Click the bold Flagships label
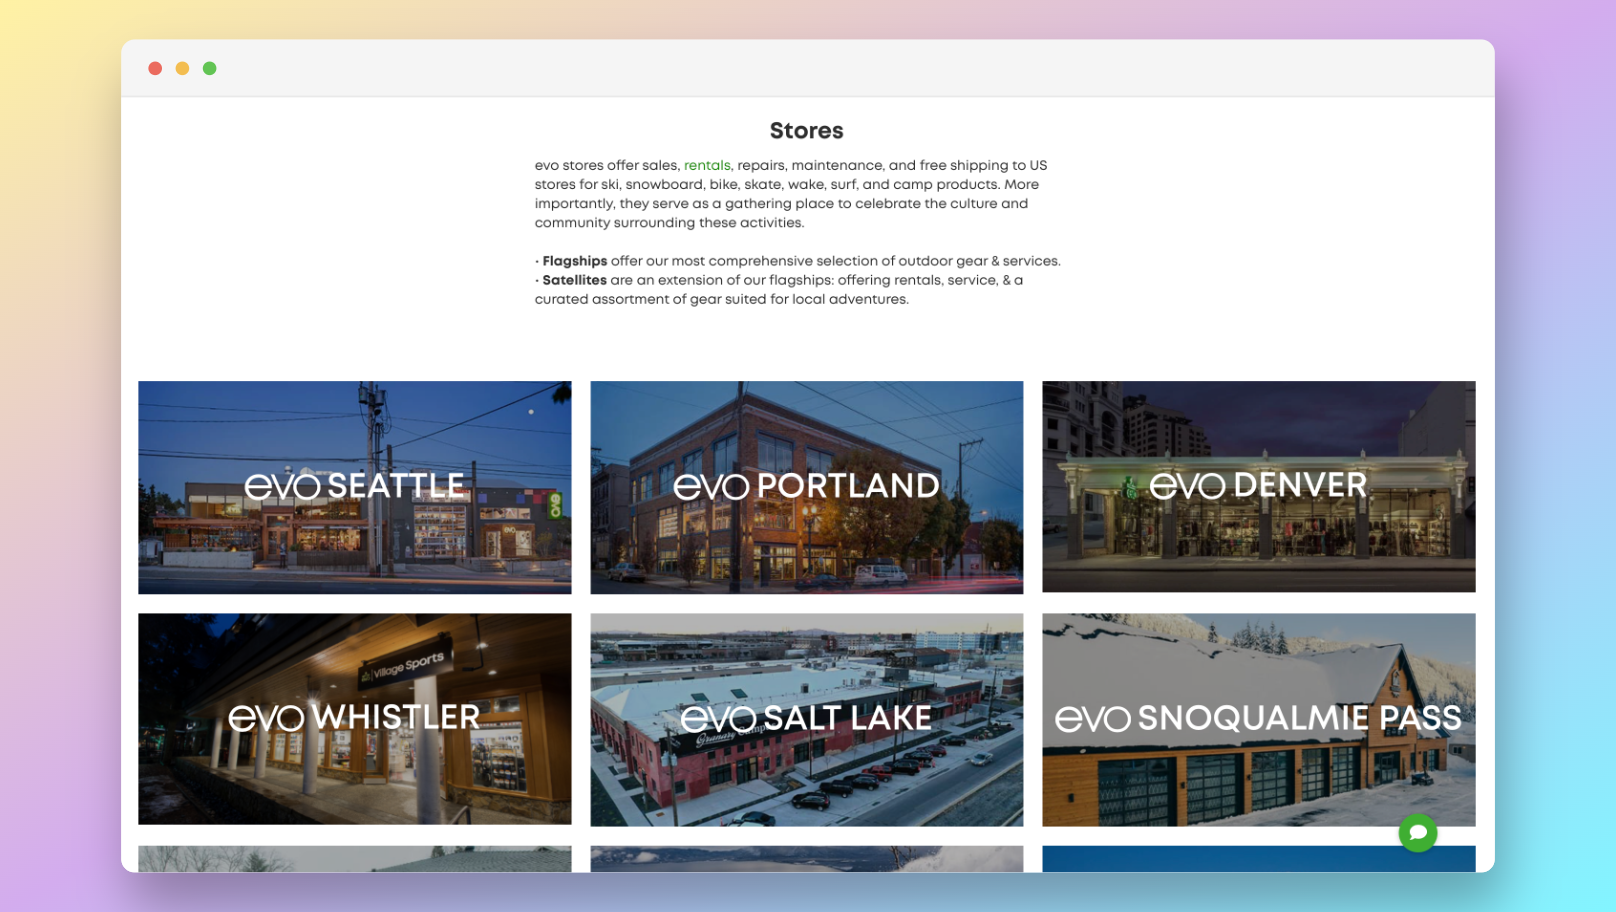 tap(574, 261)
